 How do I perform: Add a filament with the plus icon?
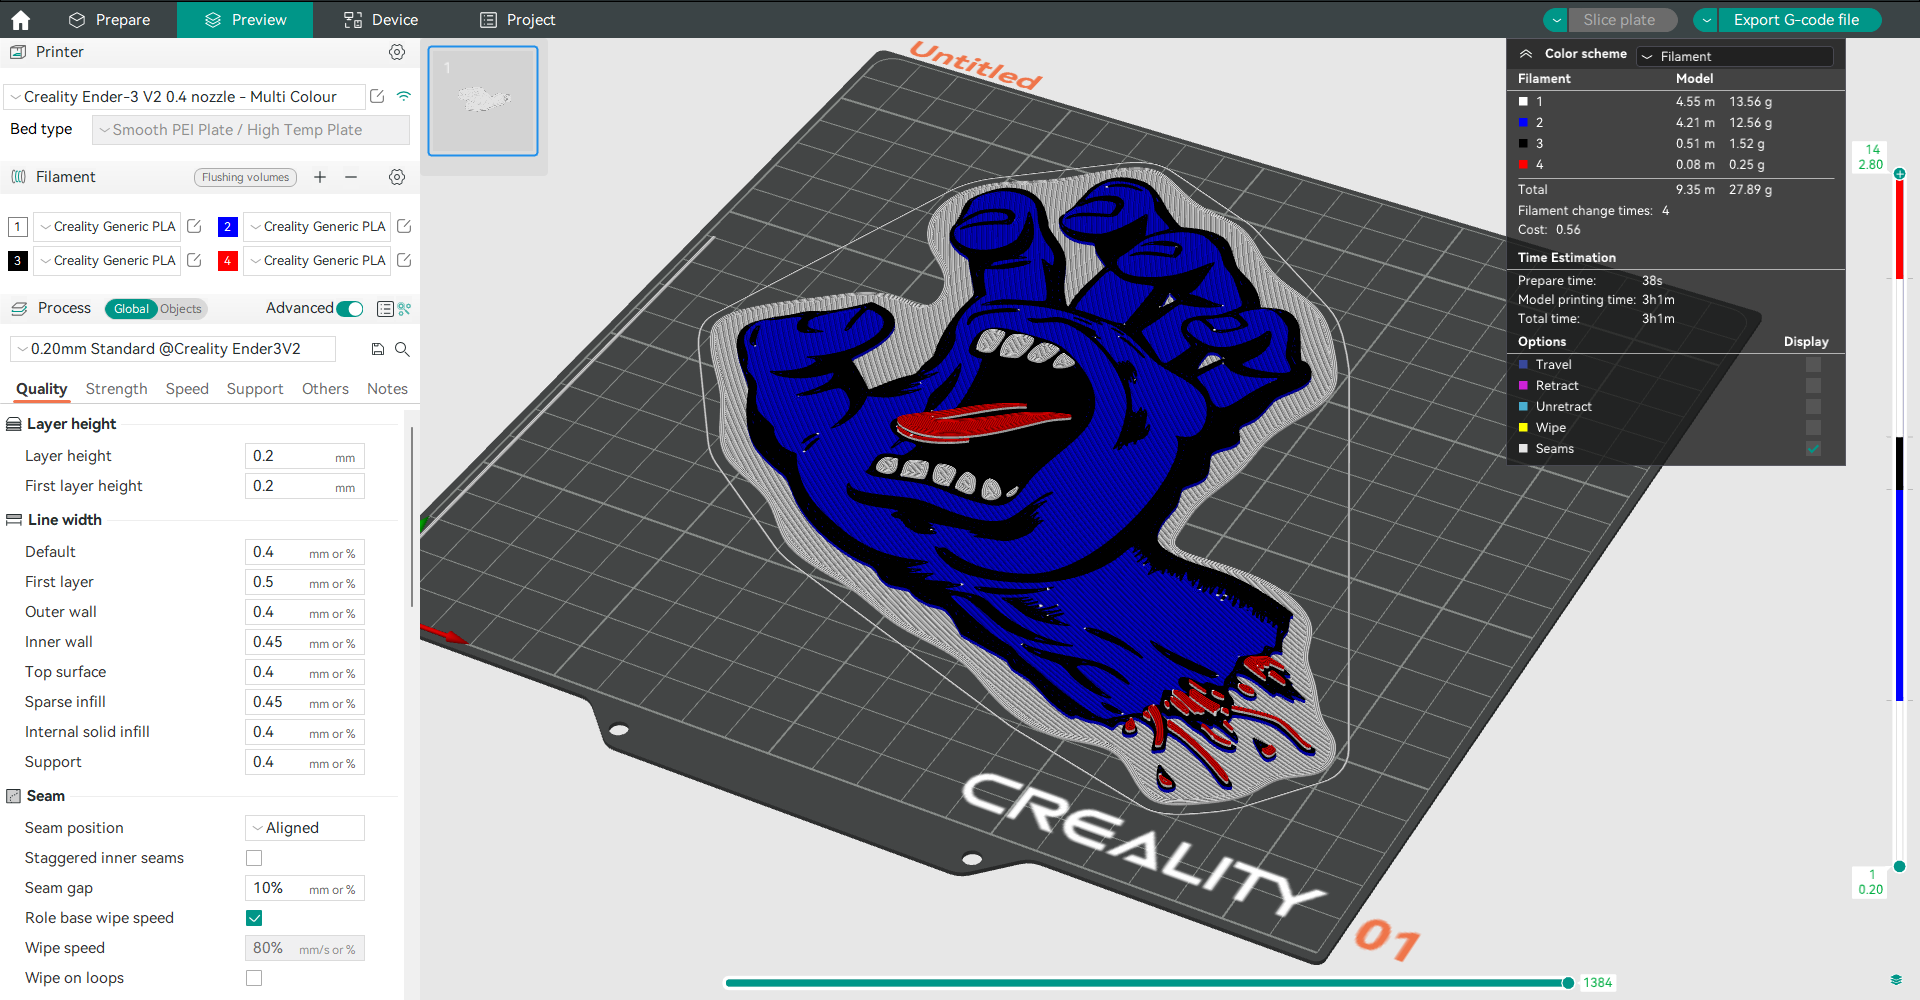click(320, 177)
